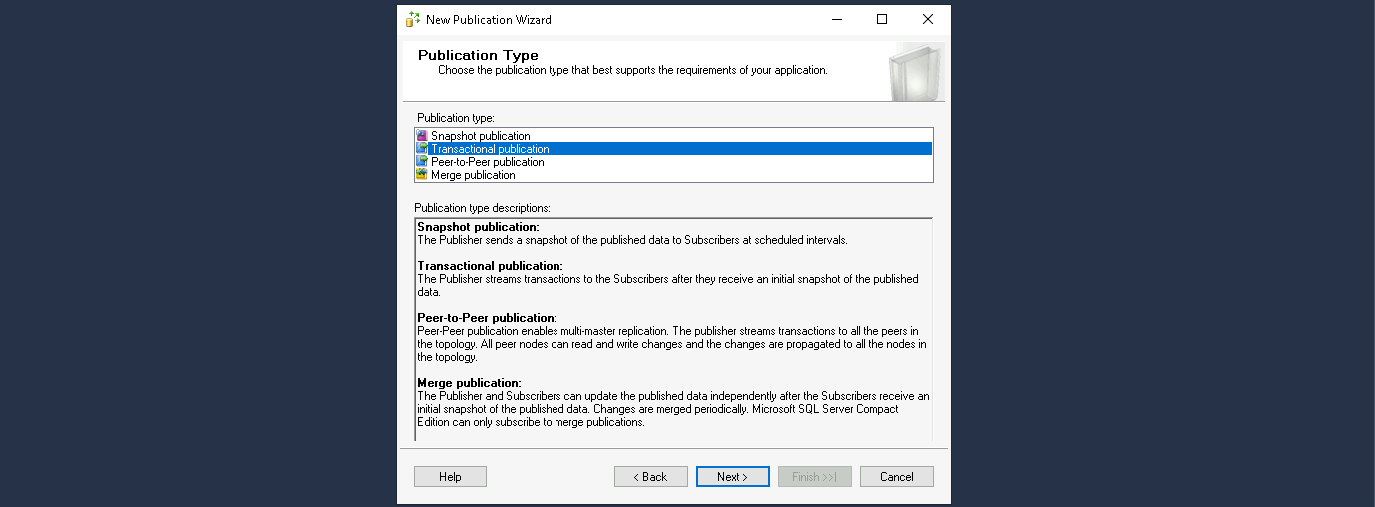Click the Snapshot publication icon
Screen dimensions: 1375x507
pyautogui.click(x=422, y=136)
